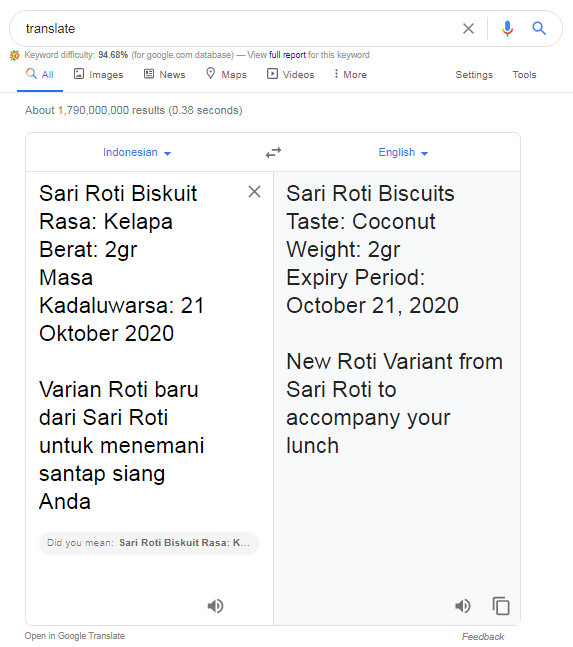The width and height of the screenshot is (573, 647).
Task: Clear the Indonesian source text
Action: click(x=255, y=191)
